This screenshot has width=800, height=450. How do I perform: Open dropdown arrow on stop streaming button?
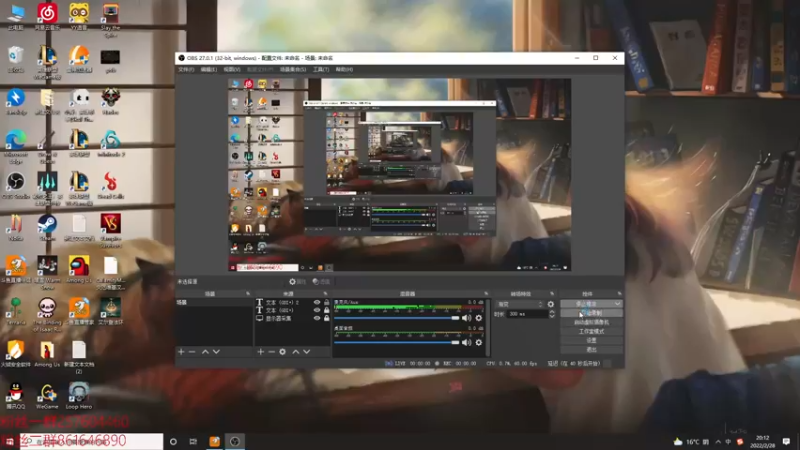(617, 304)
